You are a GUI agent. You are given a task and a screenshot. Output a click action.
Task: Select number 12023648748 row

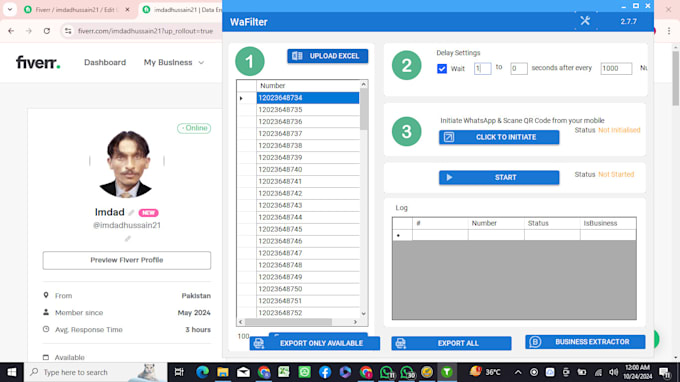pyautogui.click(x=307, y=265)
